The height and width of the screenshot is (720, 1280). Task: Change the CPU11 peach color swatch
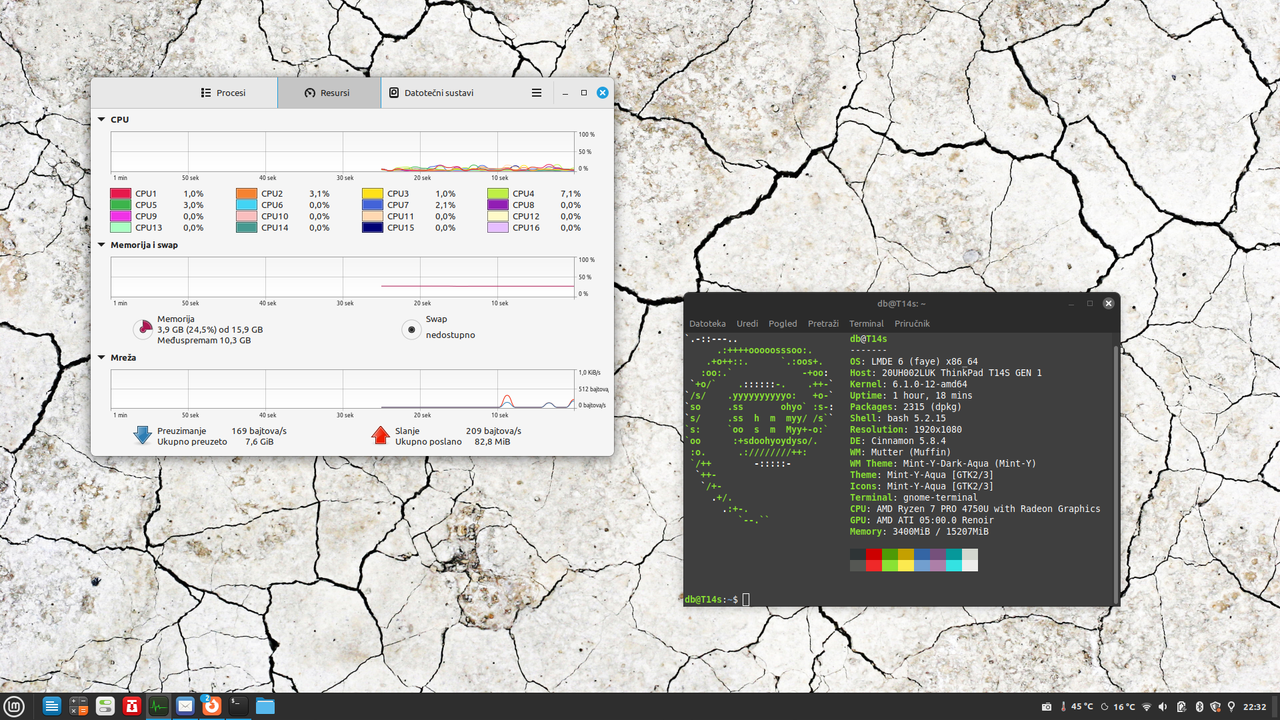(x=372, y=216)
